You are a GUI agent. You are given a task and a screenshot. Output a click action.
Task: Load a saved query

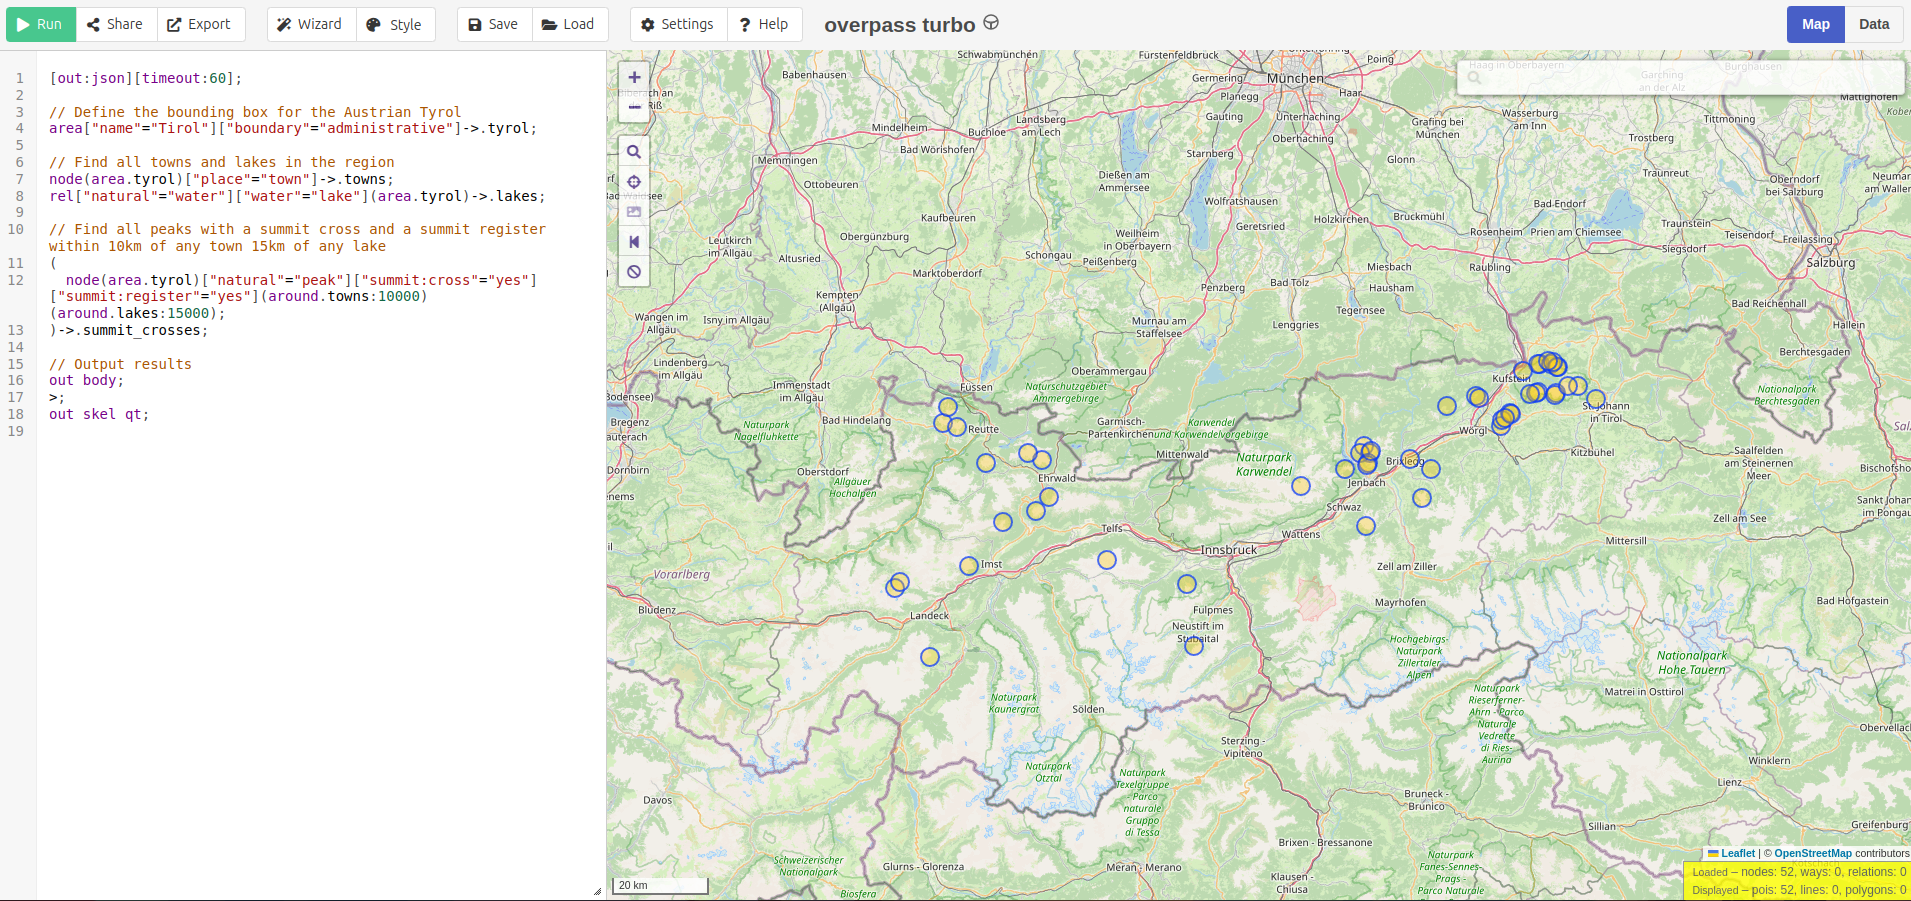[x=568, y=24]
